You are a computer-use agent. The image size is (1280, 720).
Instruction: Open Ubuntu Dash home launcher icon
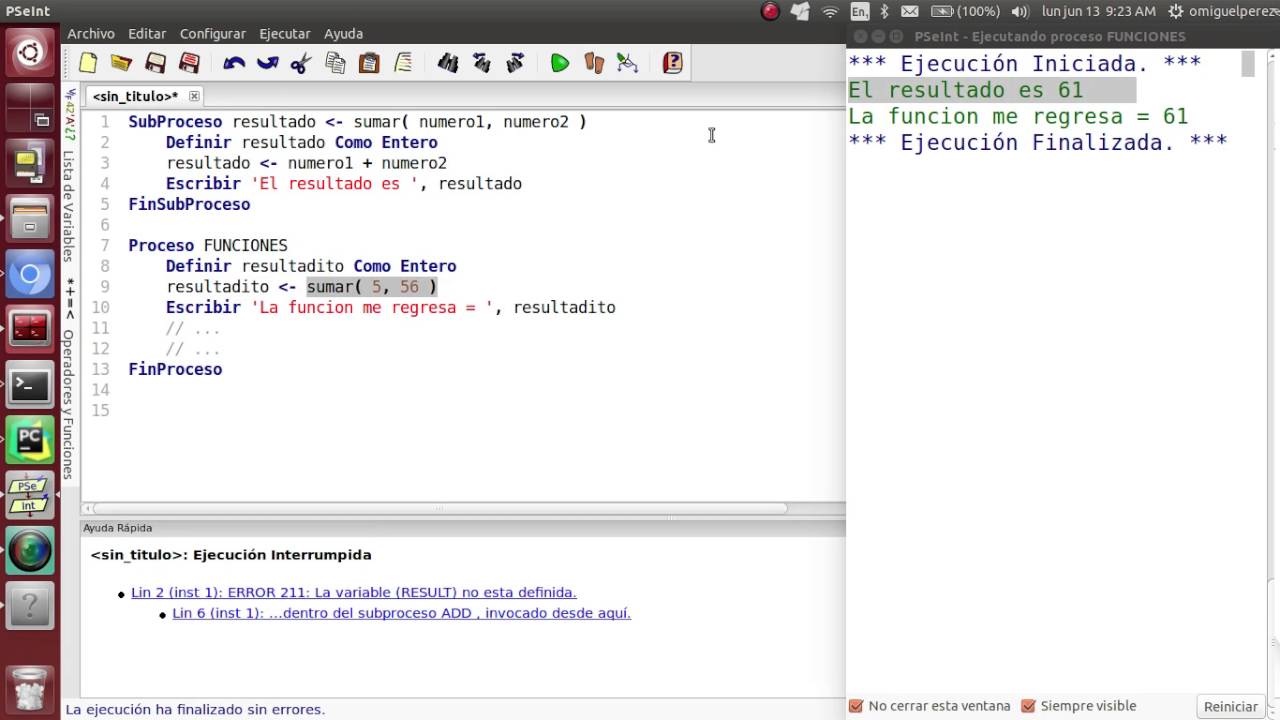tap(30, 52)
